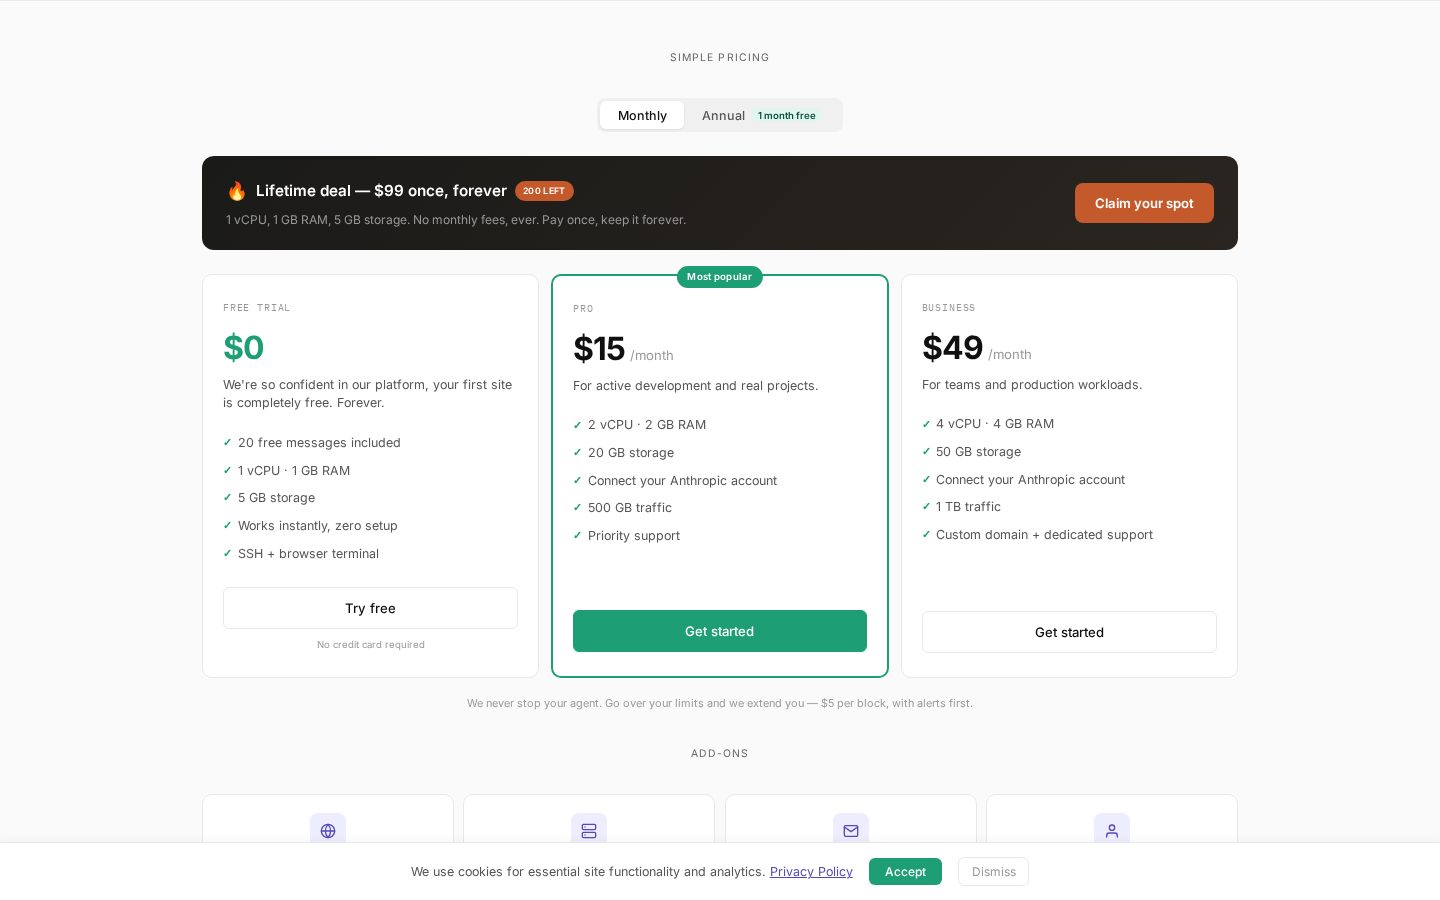Click the fire emoji icon in lifetime deal banner
The height and width of the screenshot is (900, 1440).
pos(236,191)
